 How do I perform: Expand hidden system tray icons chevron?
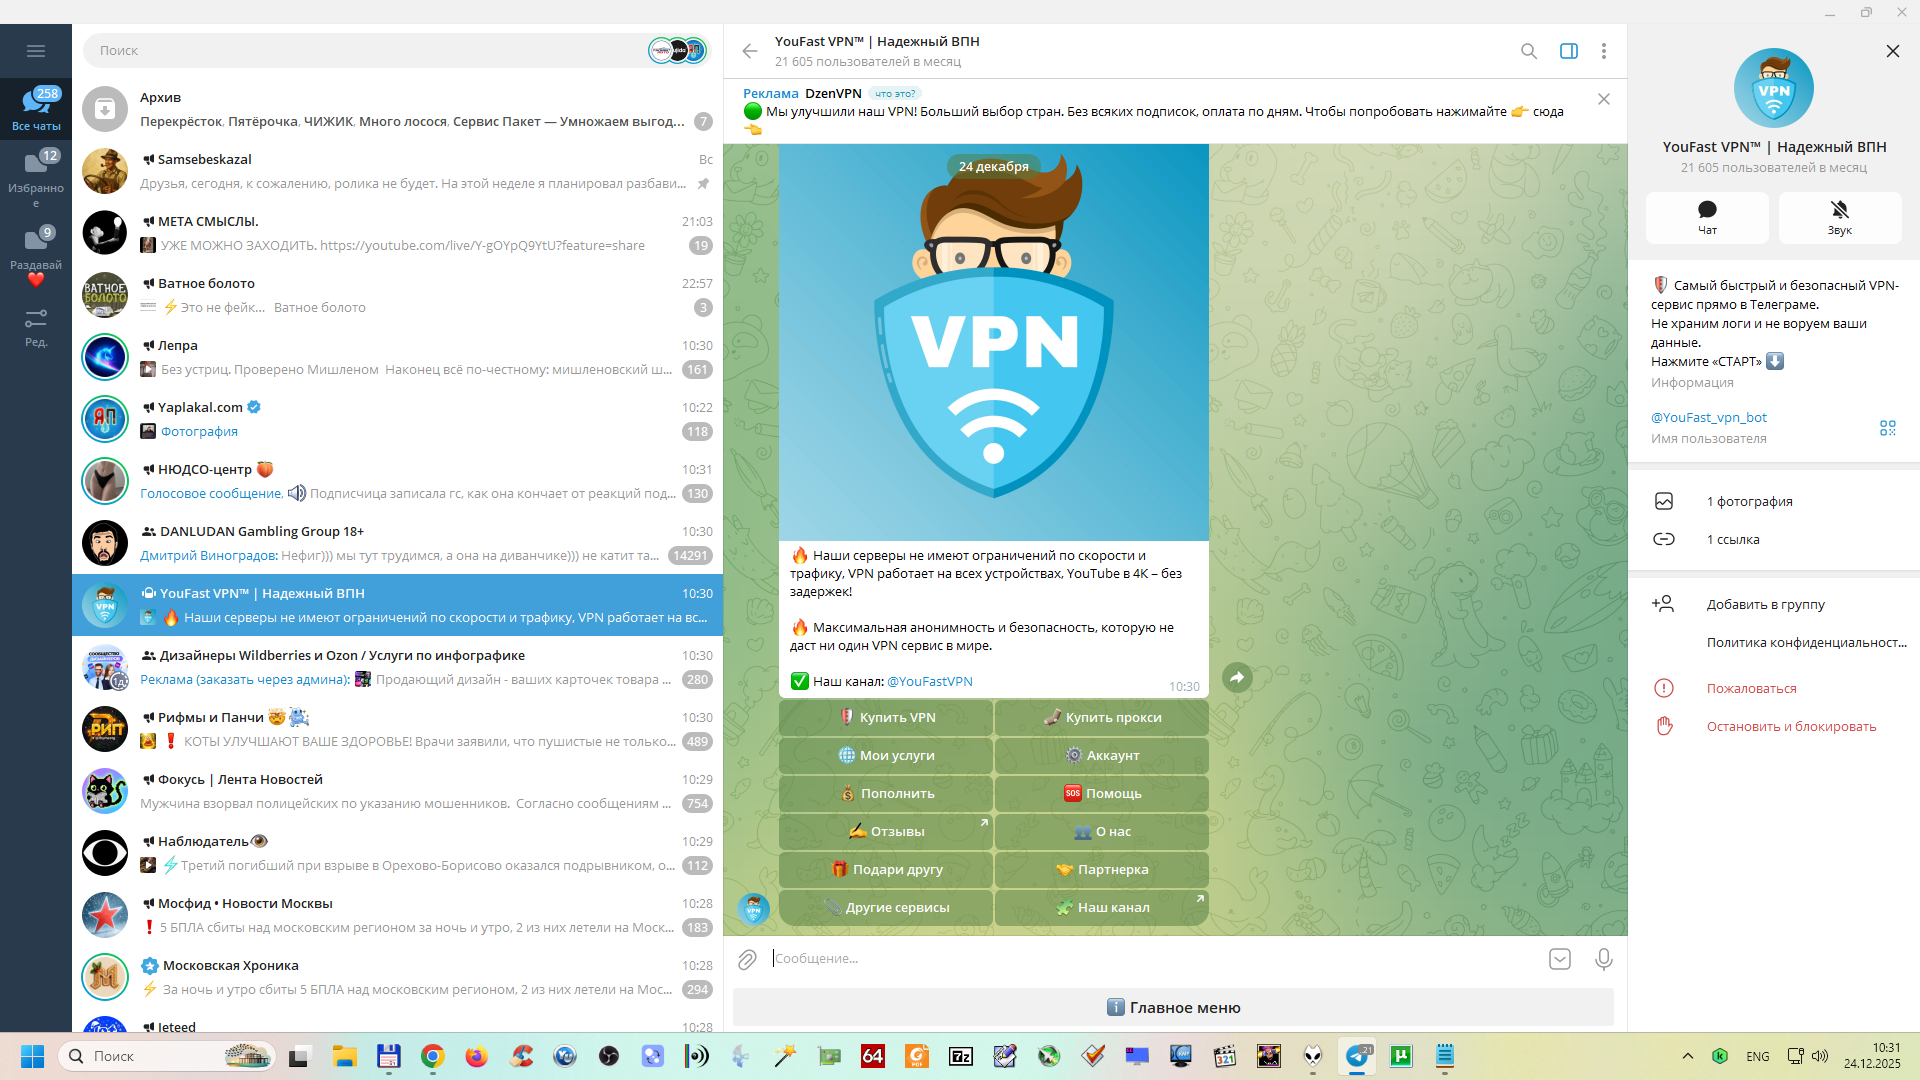point(1687,1056)
